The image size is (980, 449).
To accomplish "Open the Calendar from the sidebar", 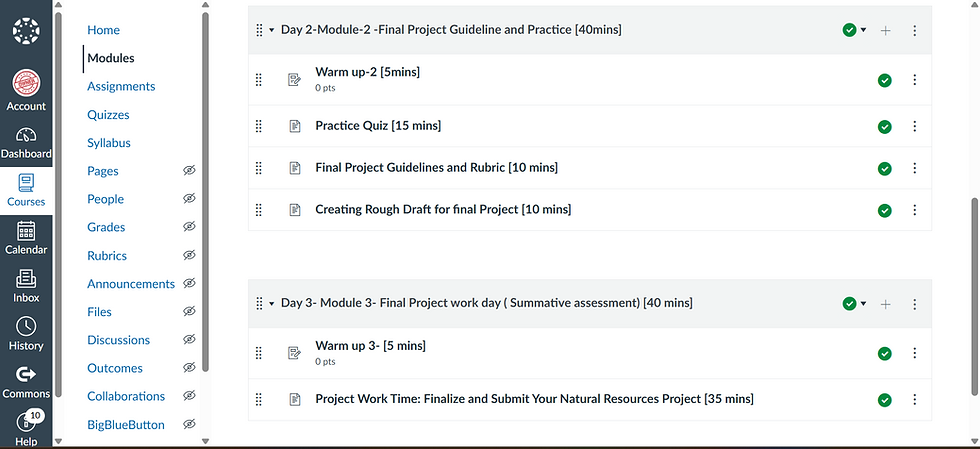I will point(26,238).
